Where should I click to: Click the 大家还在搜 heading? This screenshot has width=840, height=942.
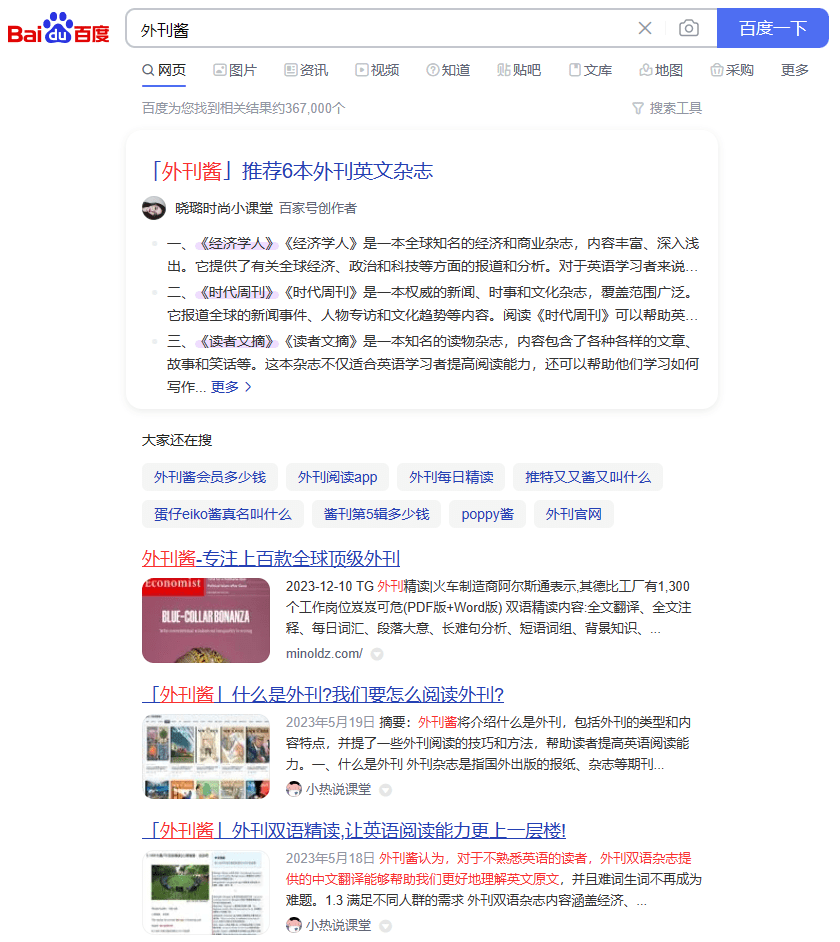tap(177, 440)
